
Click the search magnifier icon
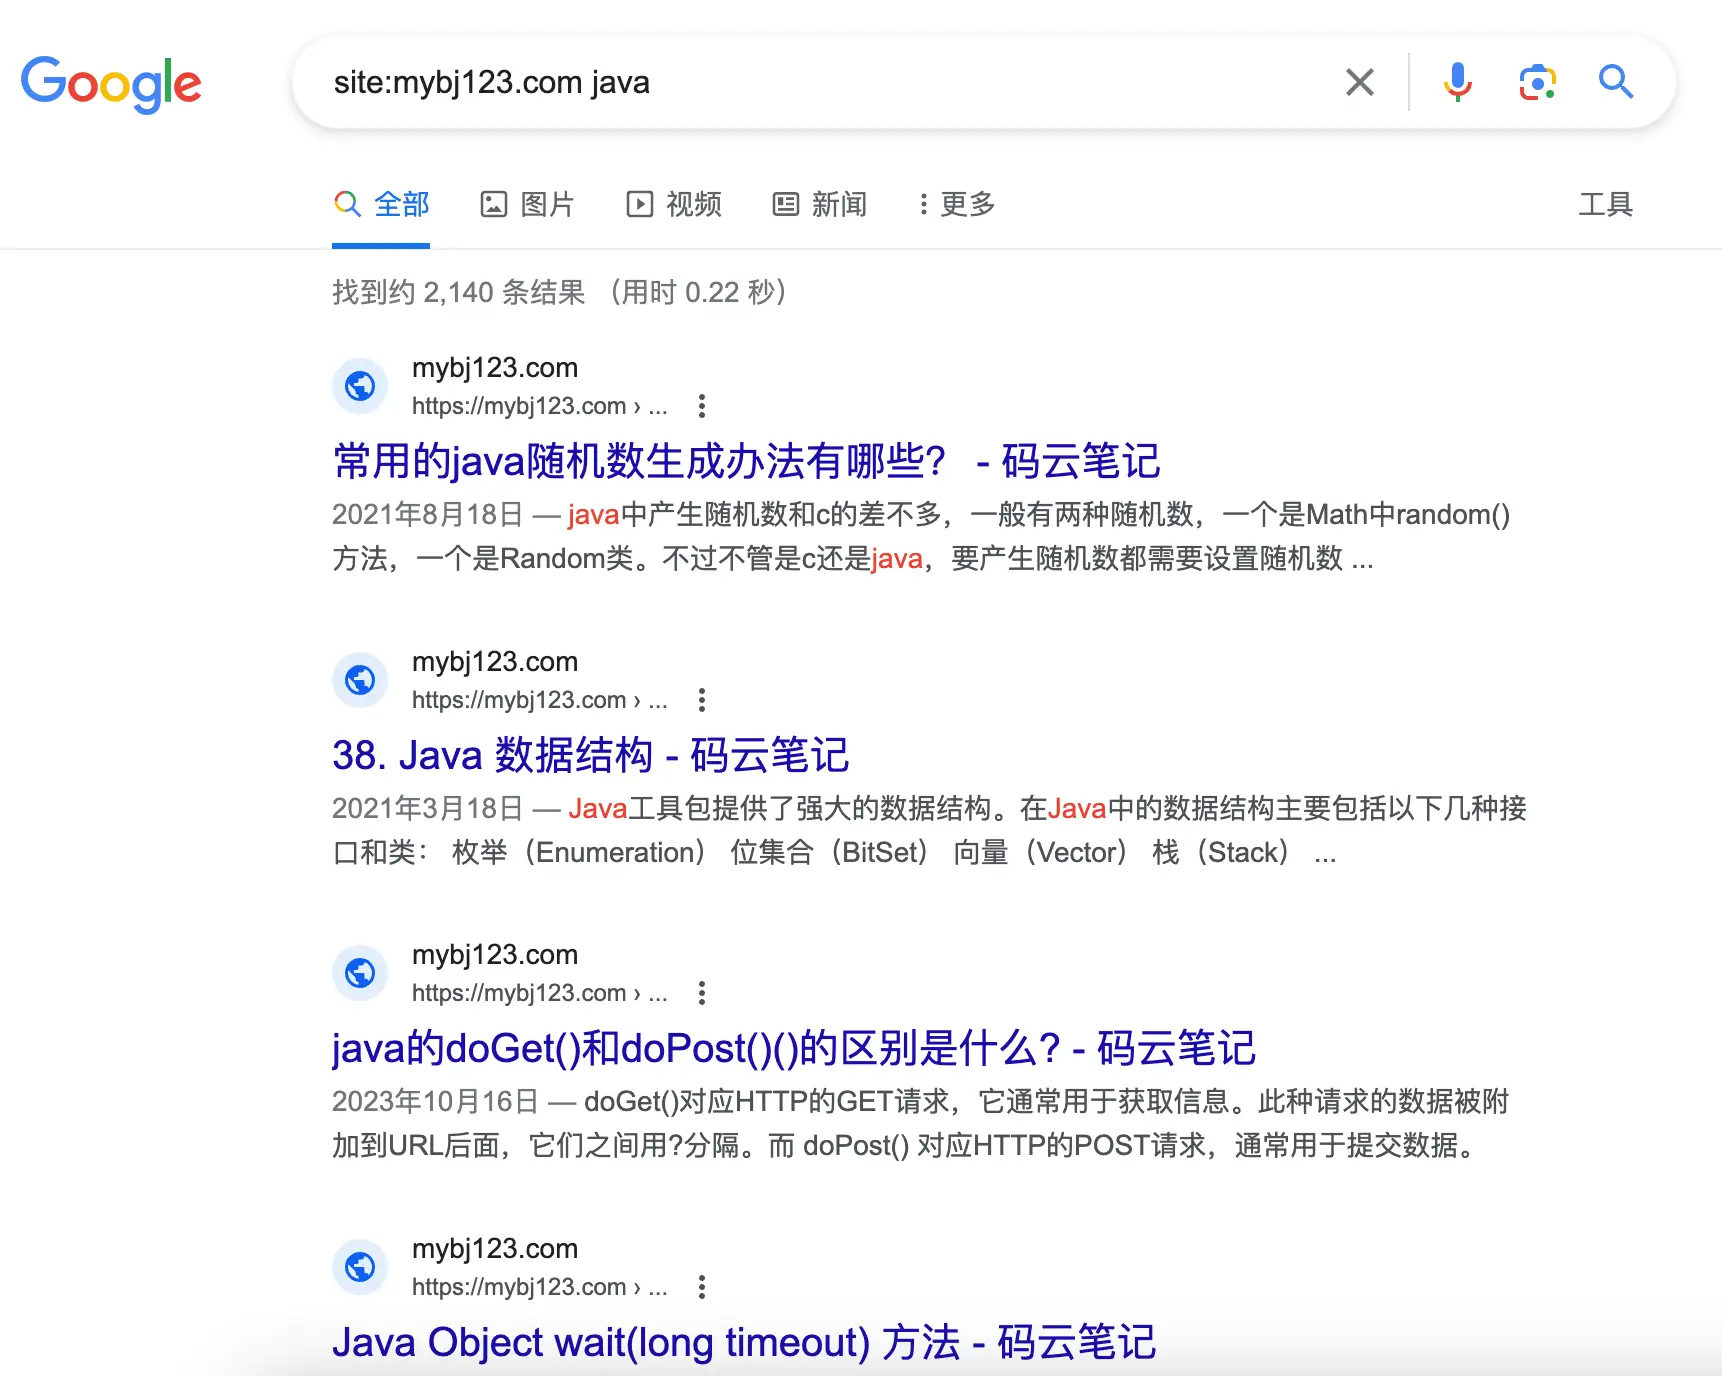1616,82
